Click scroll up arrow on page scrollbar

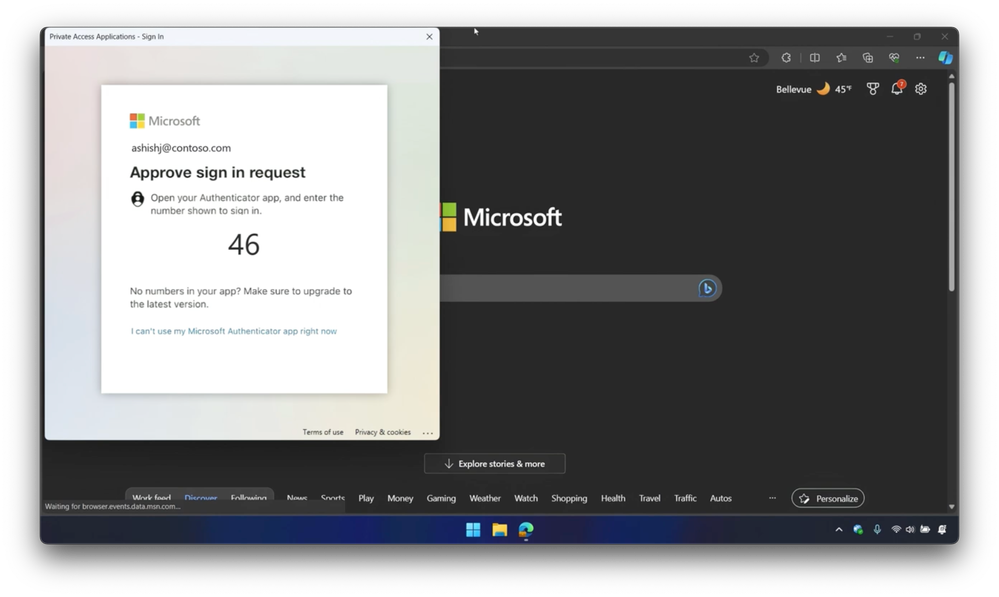951,76
